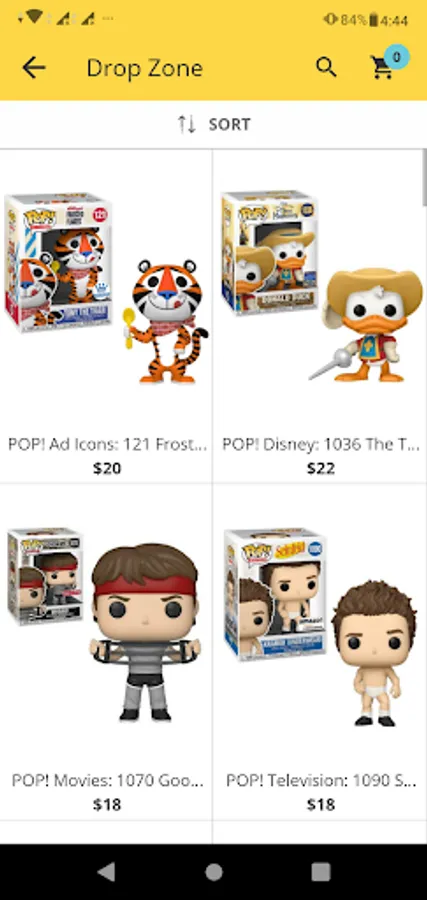The image size is (427, 900).
Task: Open POP! Television: 1090 S... listing
Action: [x=321, y=781]
